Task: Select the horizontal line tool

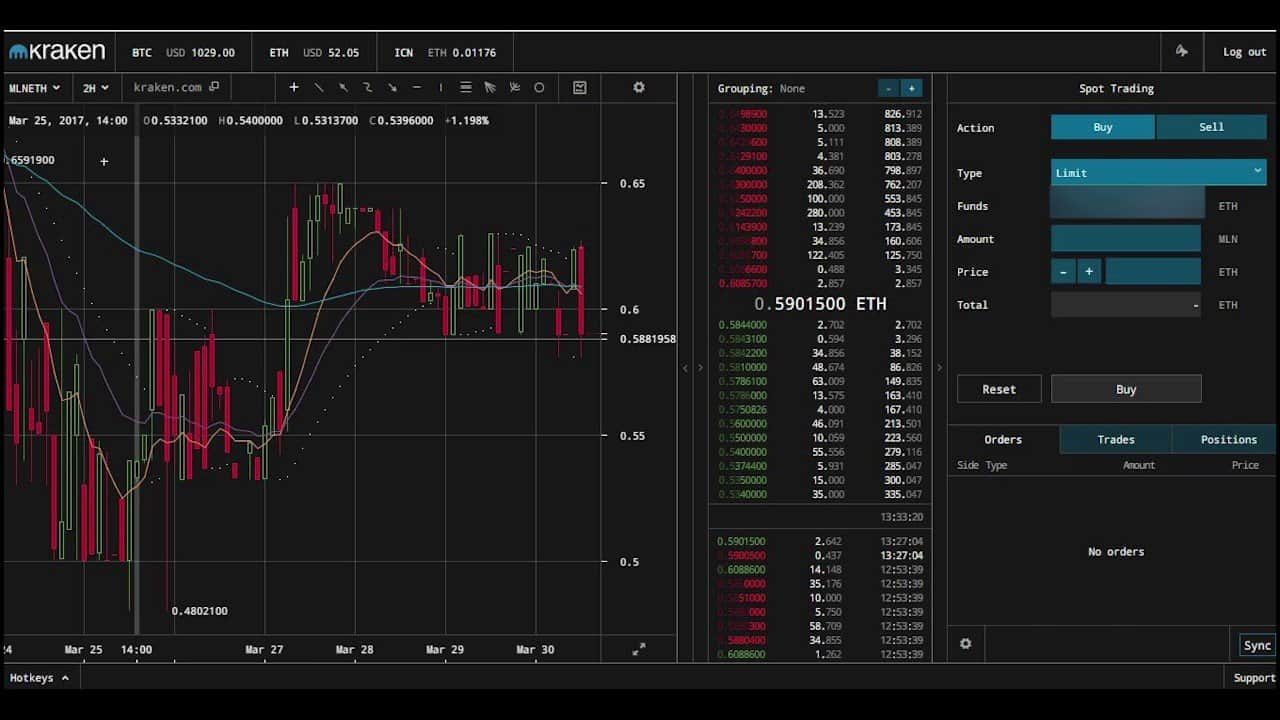Action: (x=417, y=88)
